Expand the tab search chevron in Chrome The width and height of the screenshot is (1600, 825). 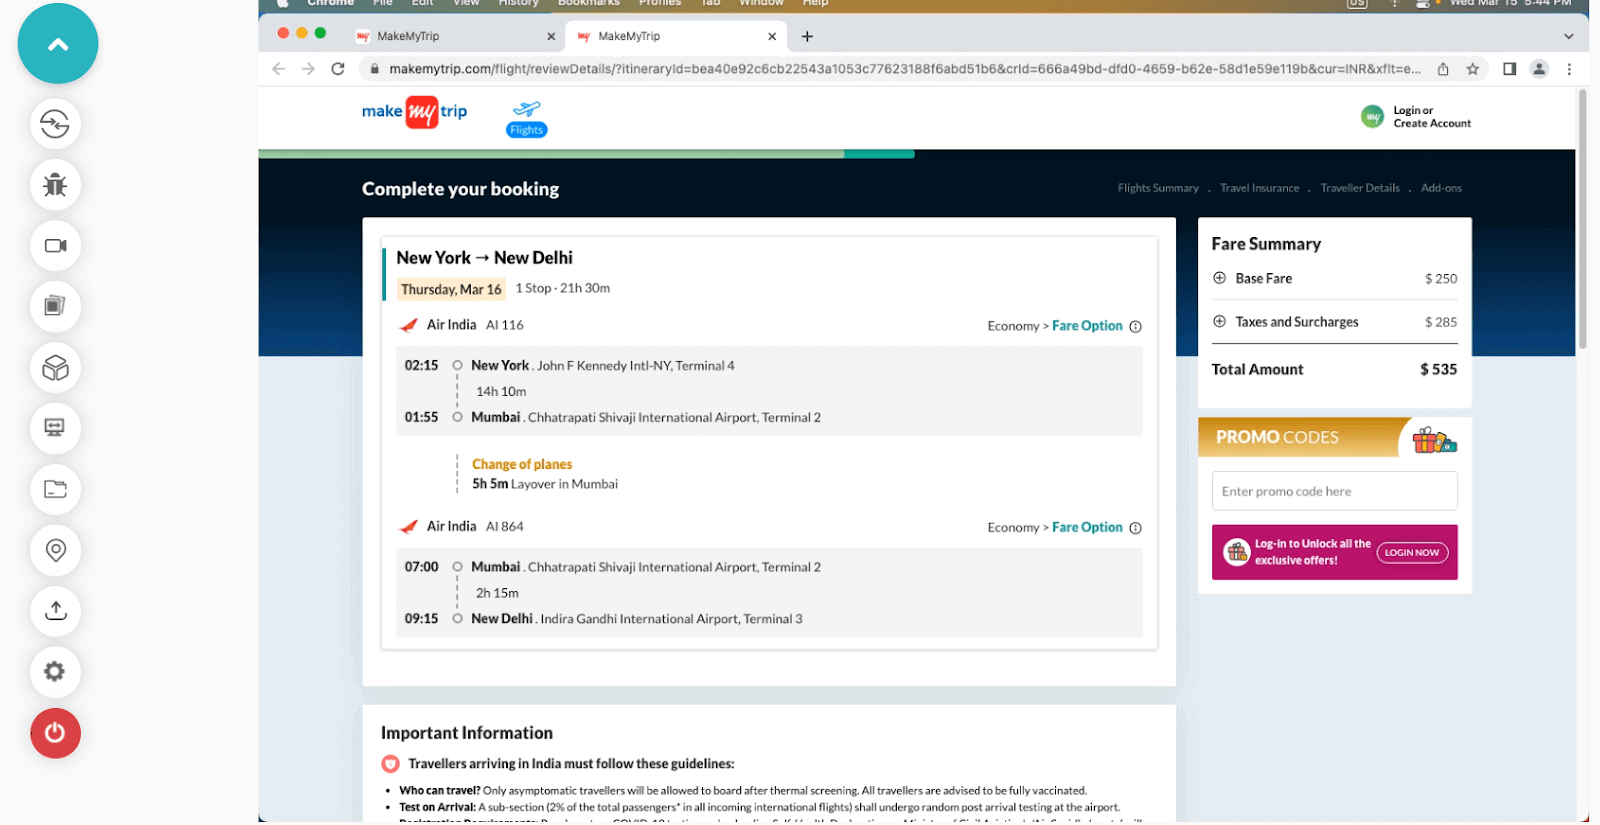click(x=1568, y=36)
